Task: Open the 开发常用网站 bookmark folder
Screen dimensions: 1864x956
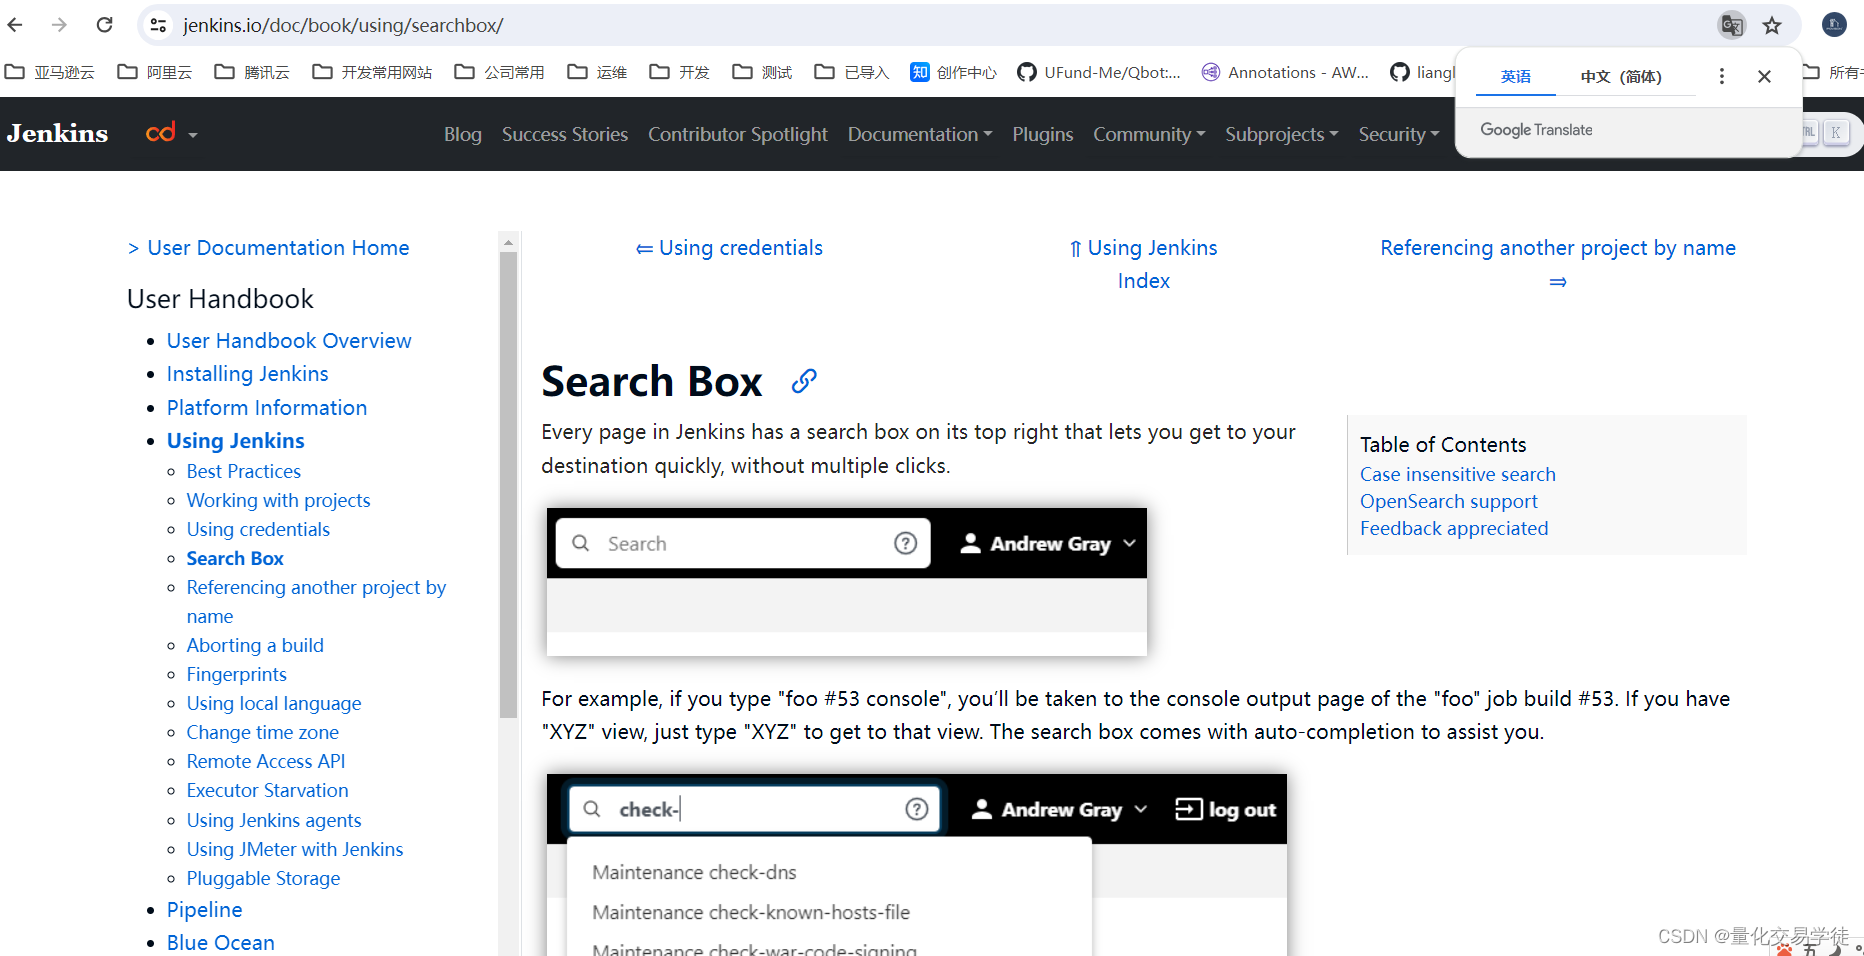Action: click(372, 72)
